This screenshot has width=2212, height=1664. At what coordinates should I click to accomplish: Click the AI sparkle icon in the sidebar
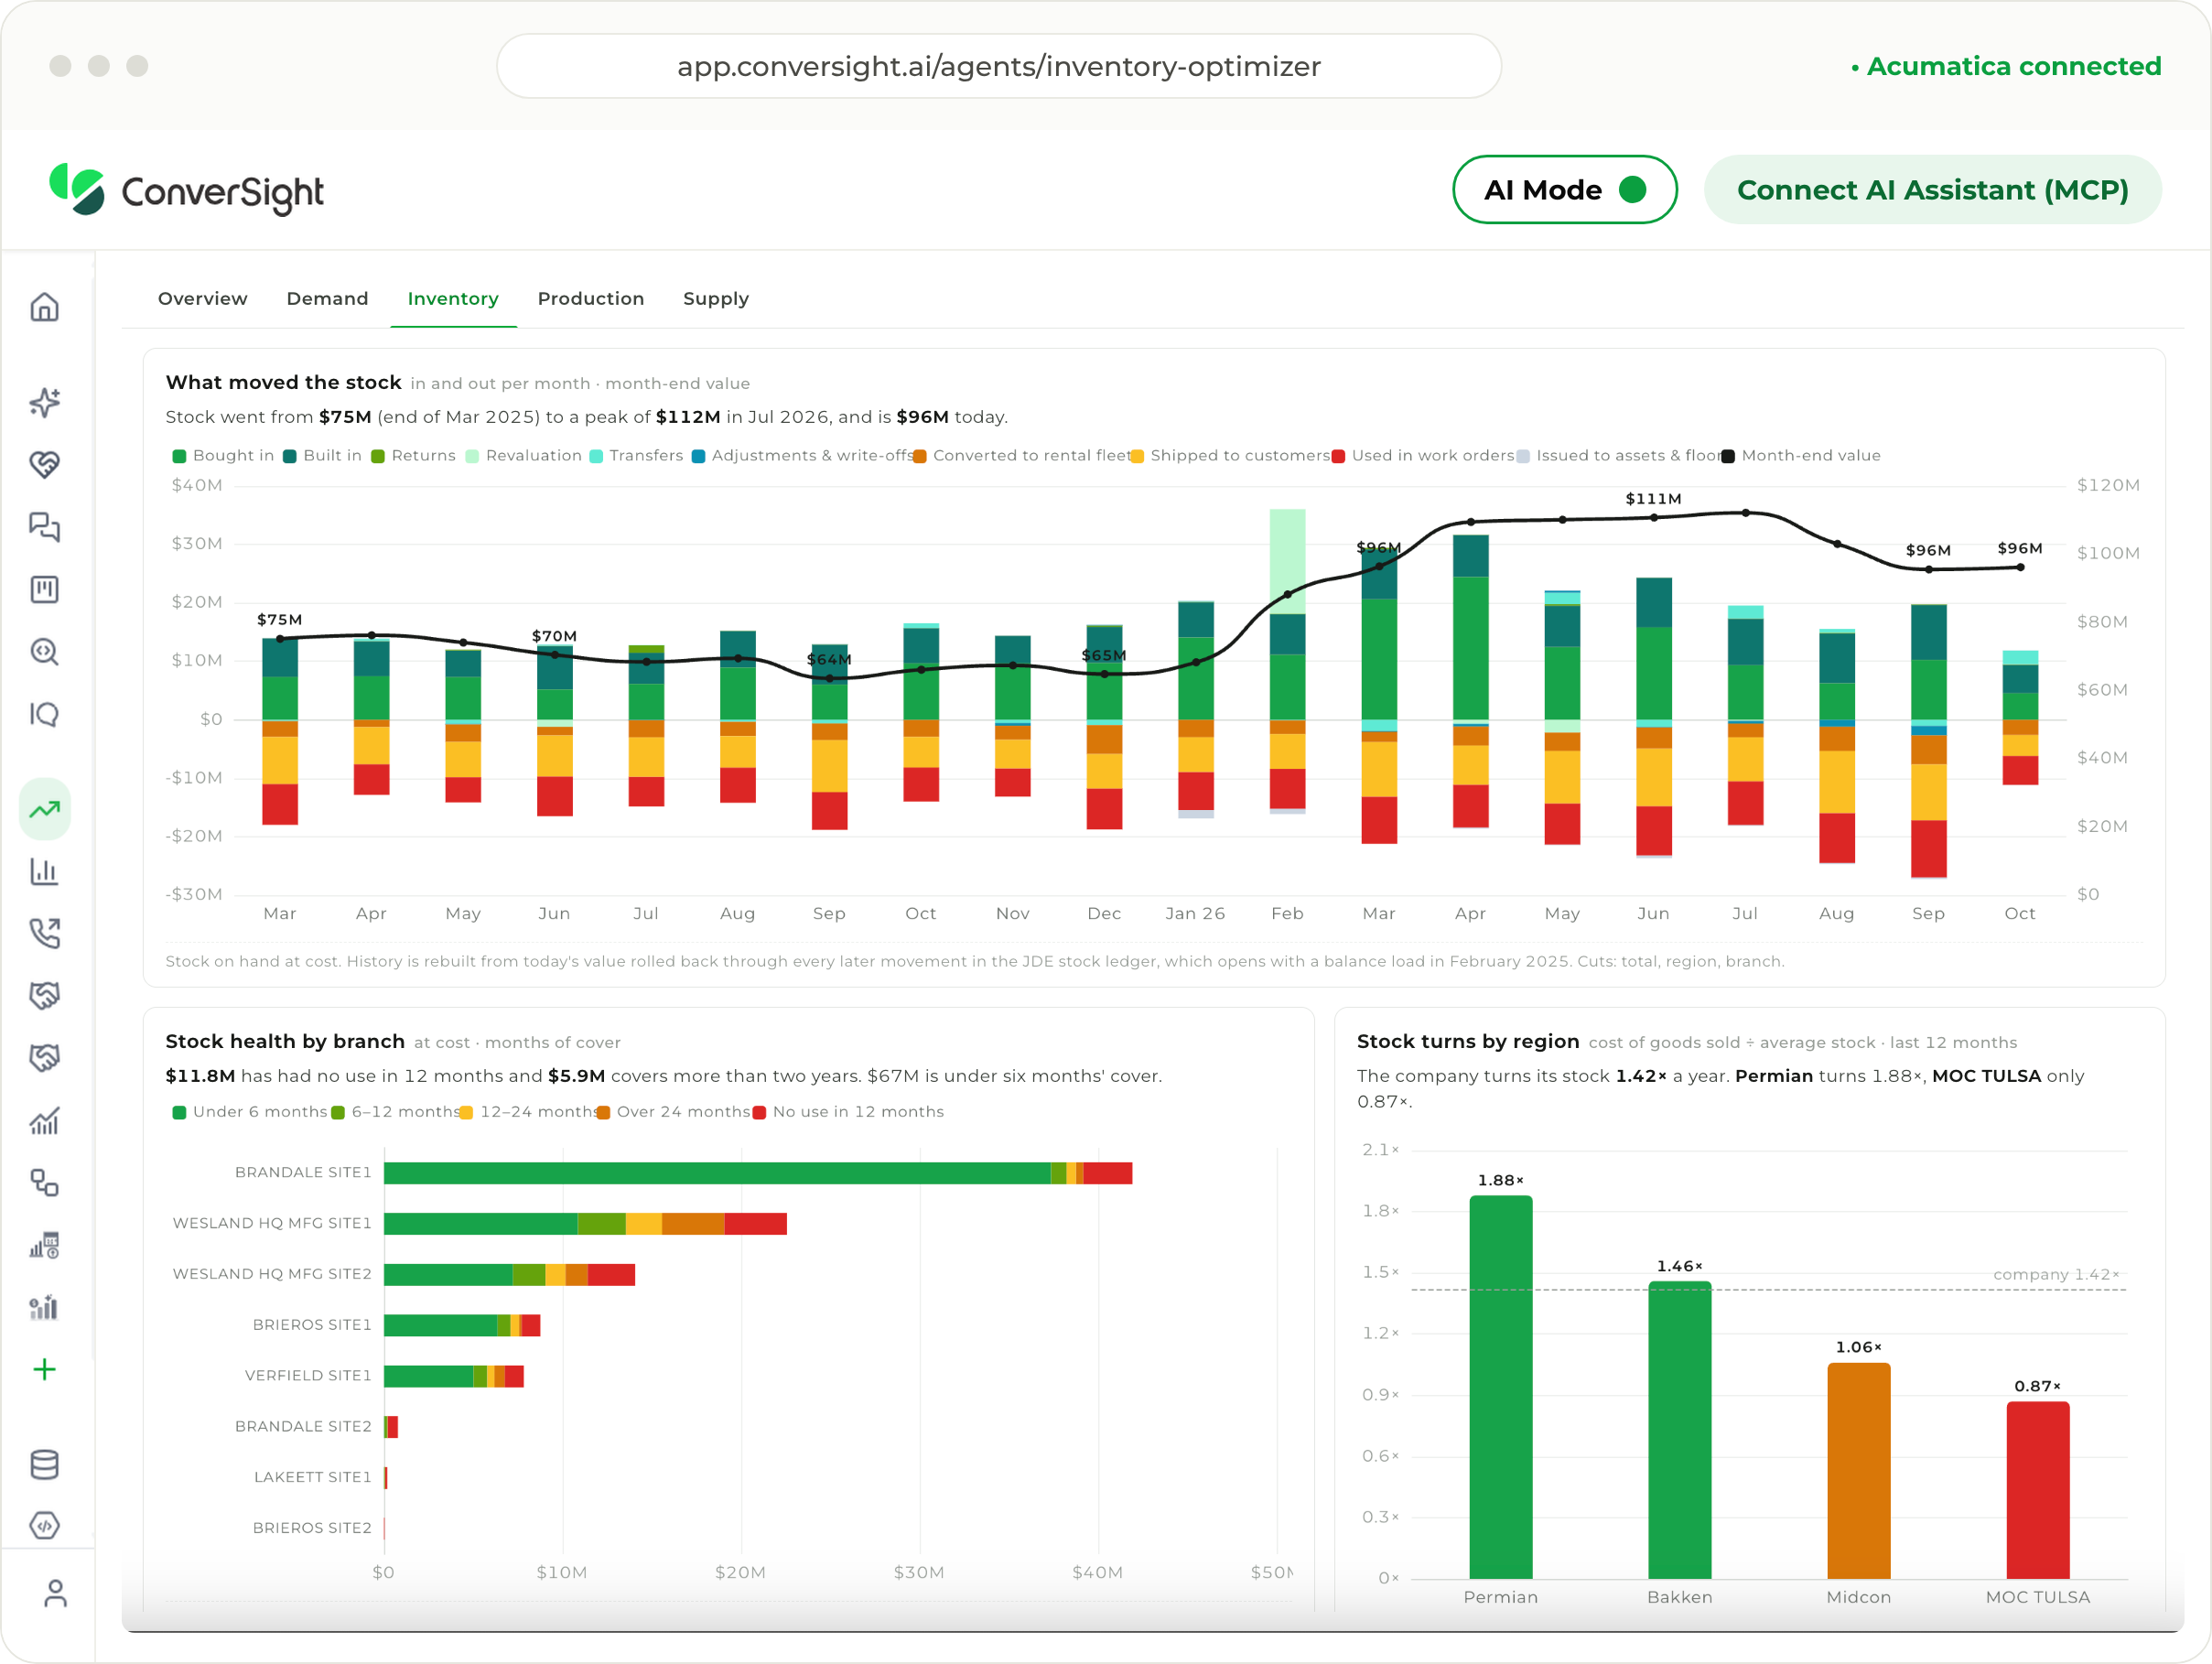[x=44, y=402]
